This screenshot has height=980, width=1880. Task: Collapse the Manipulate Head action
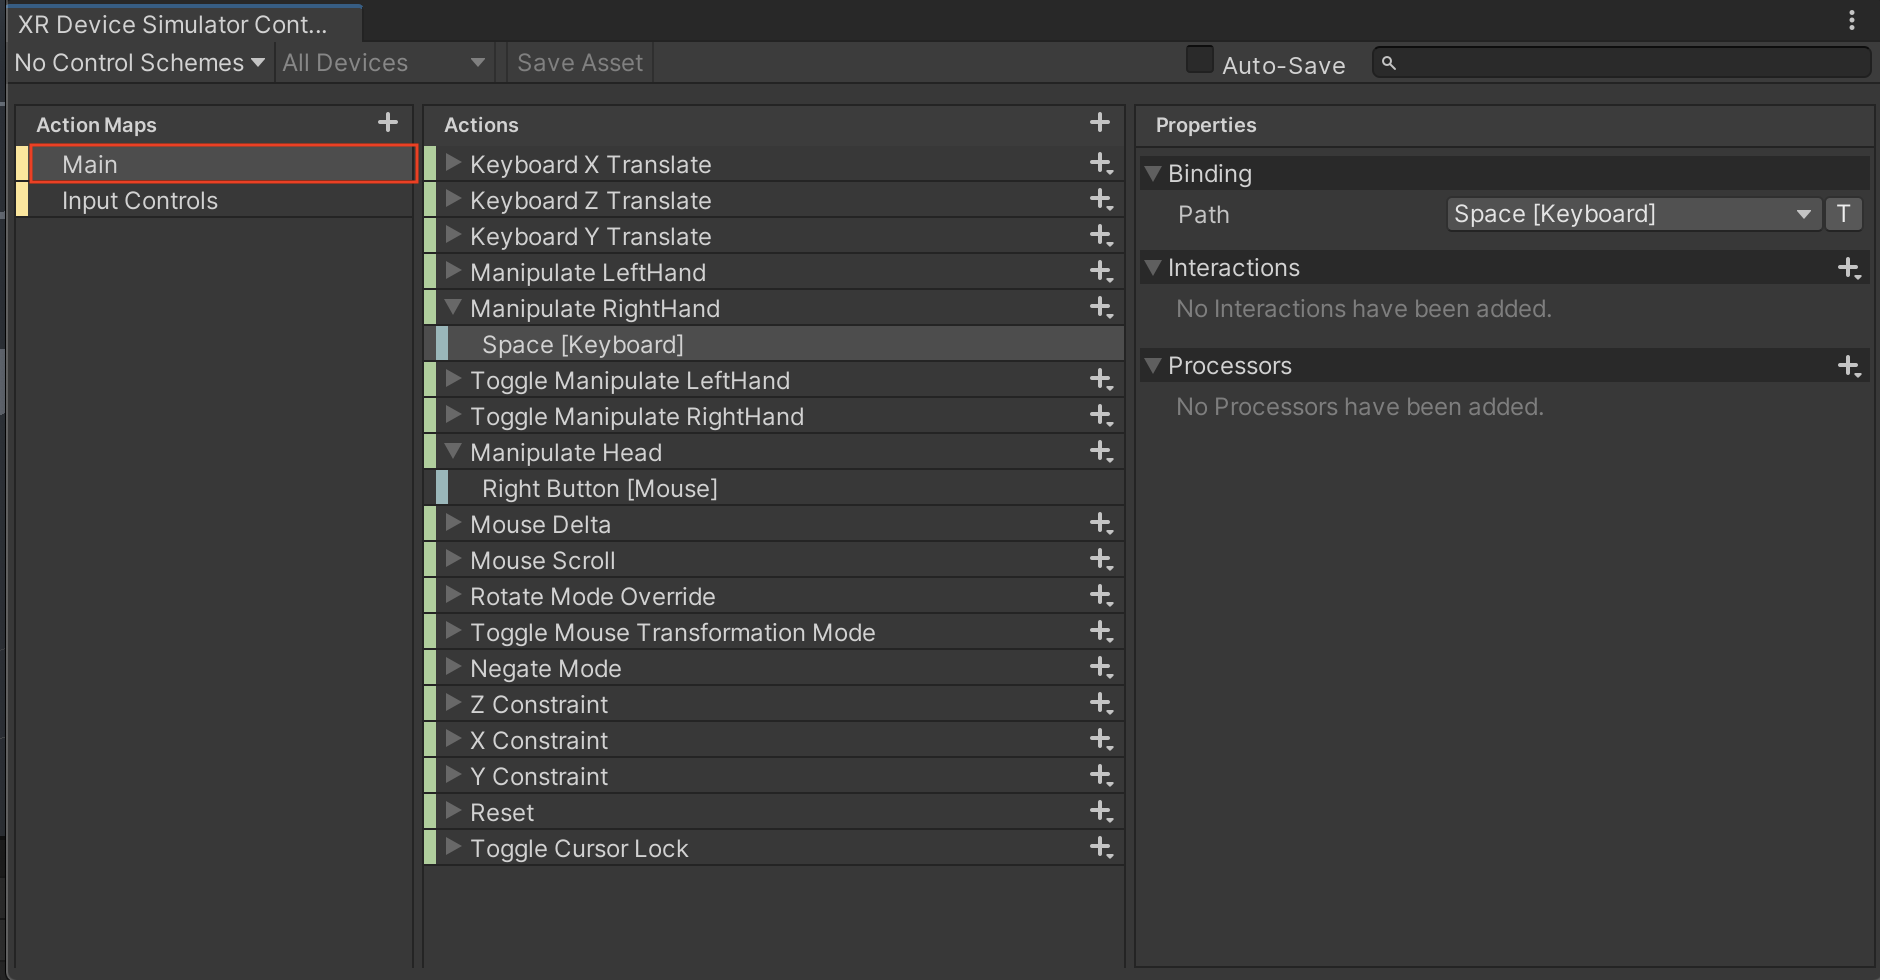click(453, 452)
